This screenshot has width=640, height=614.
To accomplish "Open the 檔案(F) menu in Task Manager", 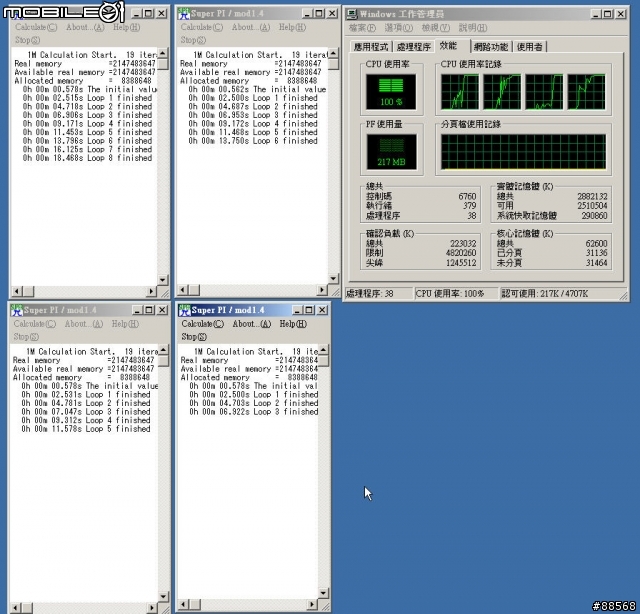I will click(x=362, y=28).
